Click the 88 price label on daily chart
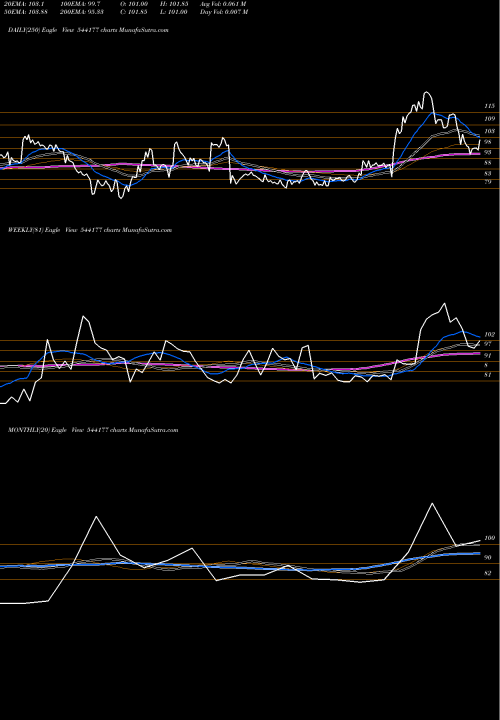 pos(488,163)
